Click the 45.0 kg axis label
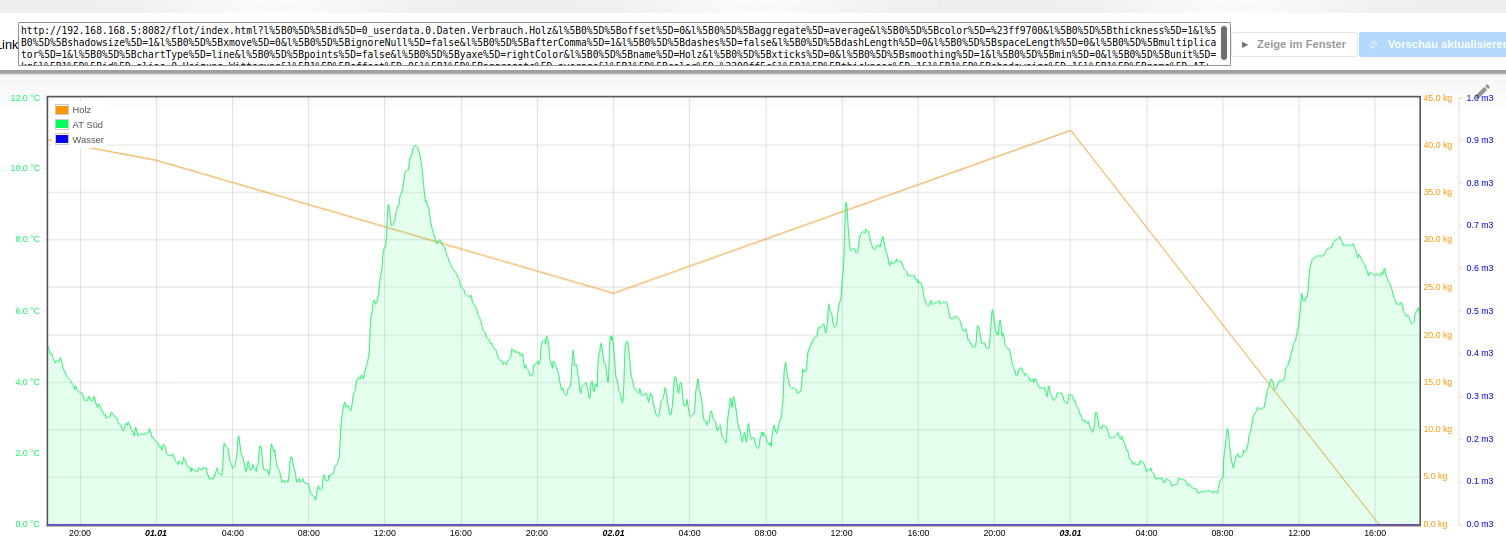This screenshot has height=548, width=1506. (x=1437, y=98)
